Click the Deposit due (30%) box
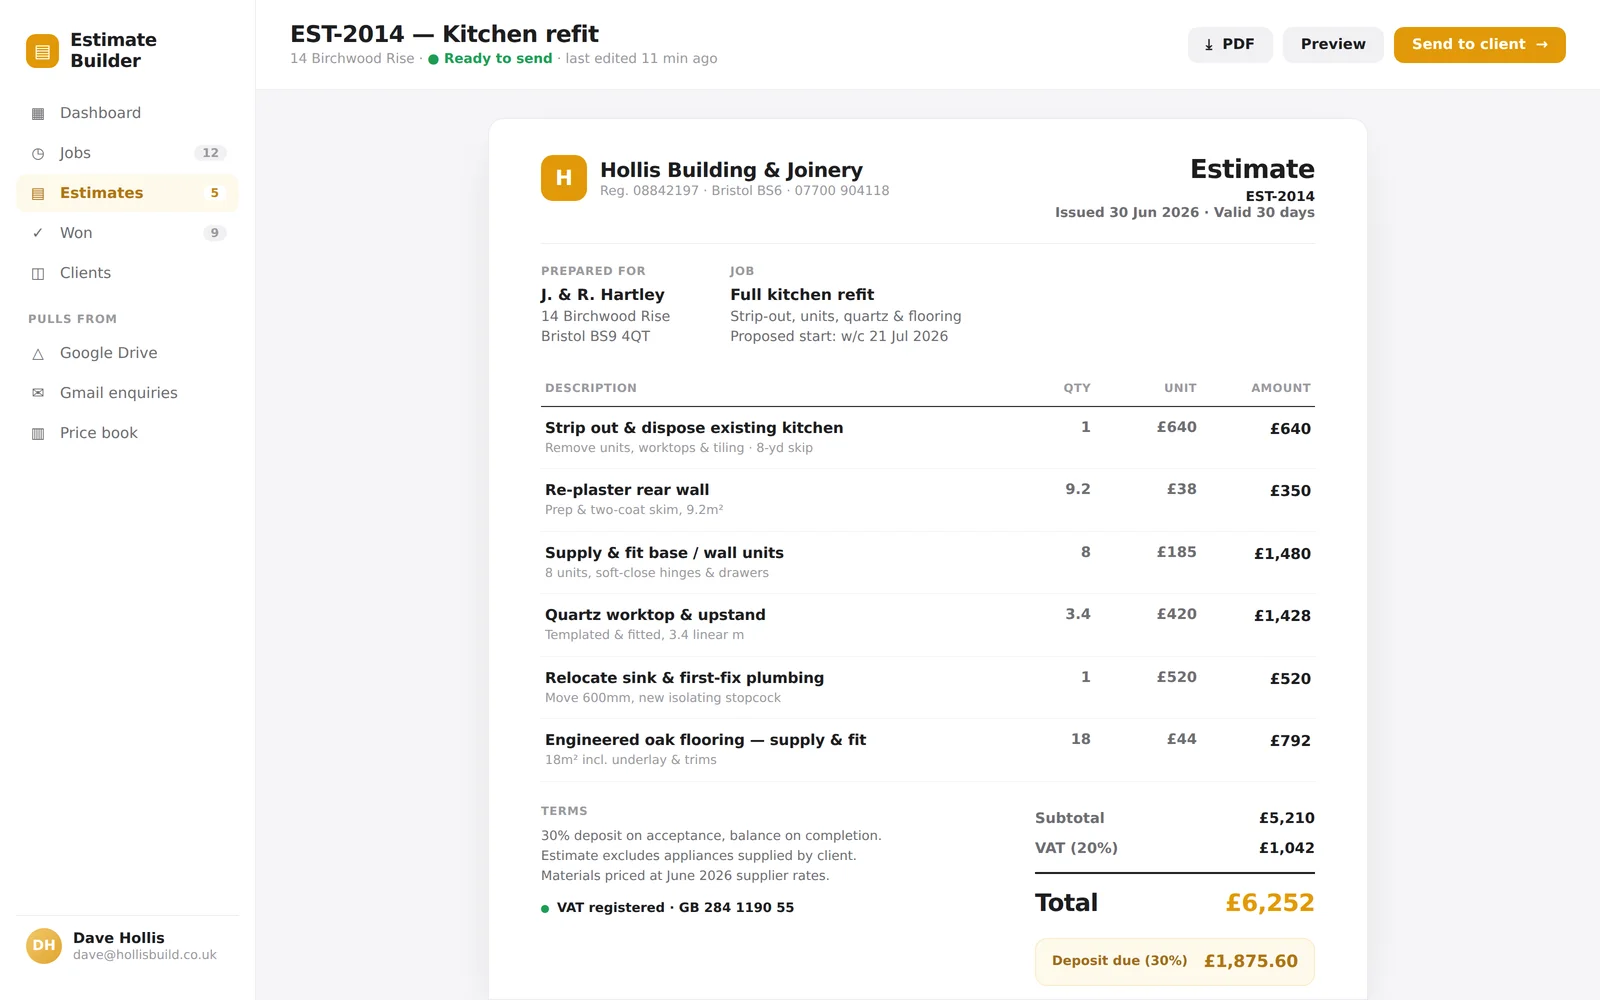The height and width of the screenshot is (1000, 1600). [x=1175, y=961]
